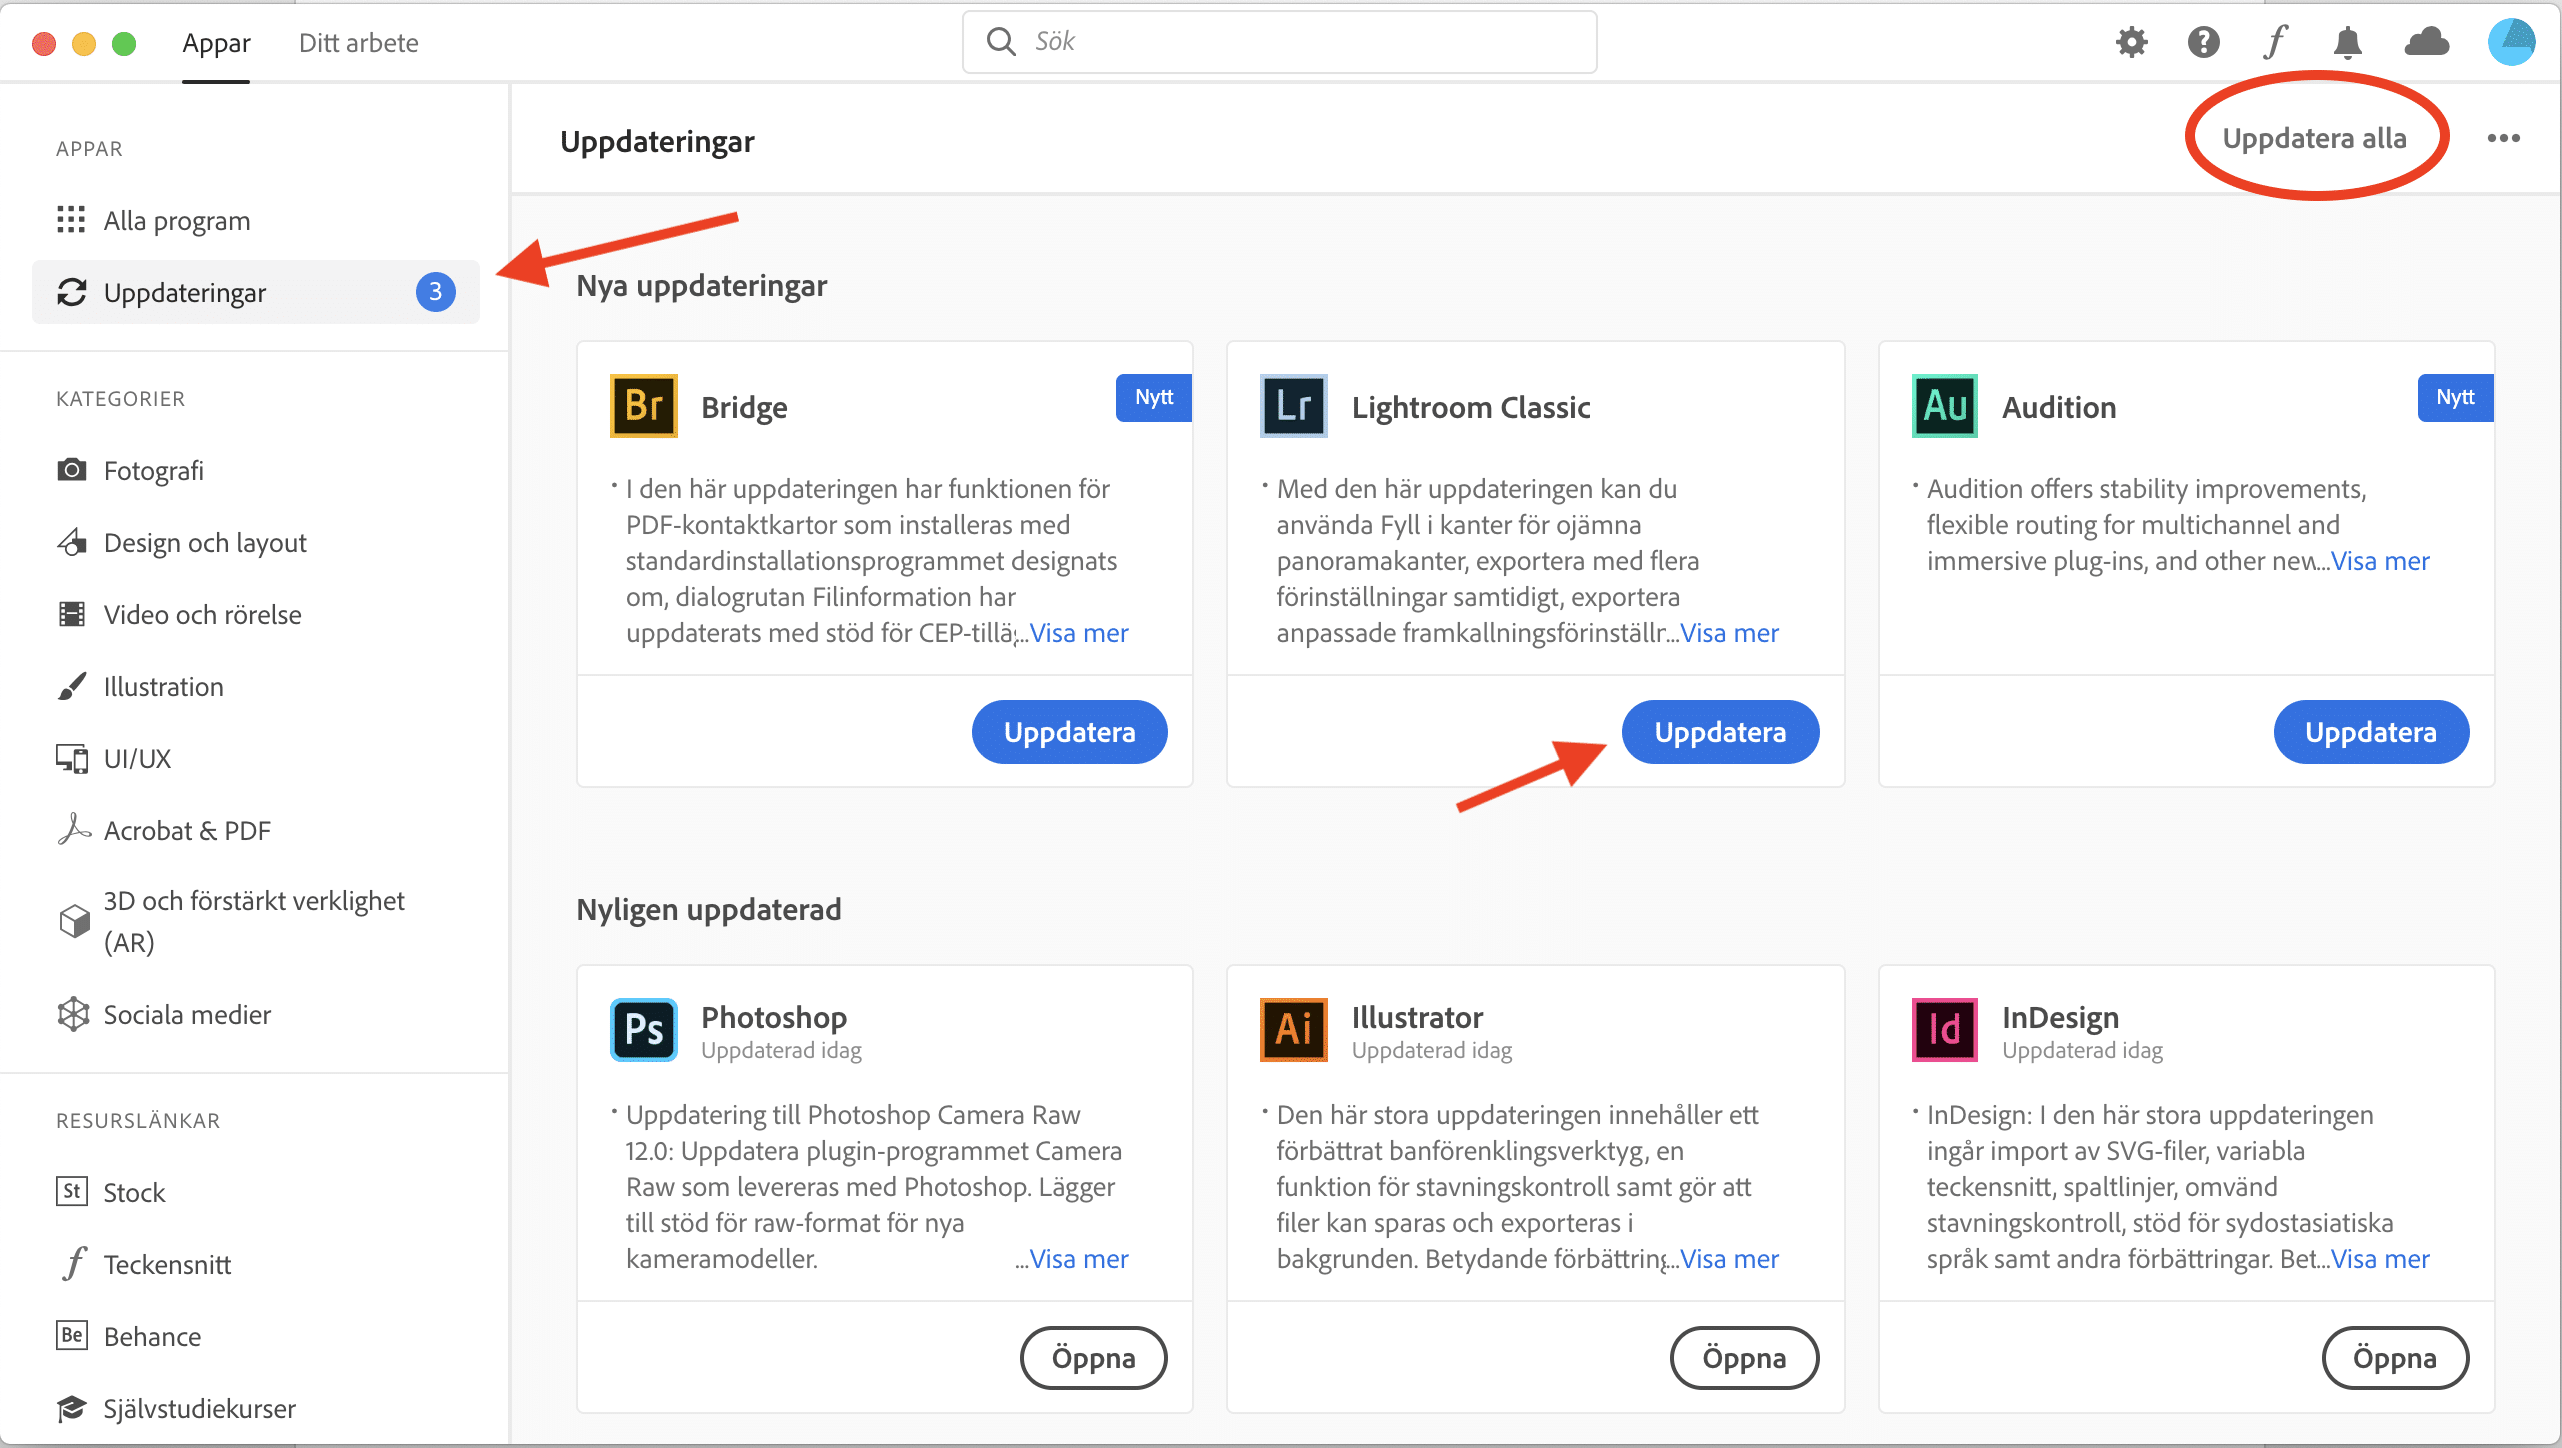Select Alla program in the sidebar
2562x1448 pixels.
pyautogui.click(x=256, y=220)
